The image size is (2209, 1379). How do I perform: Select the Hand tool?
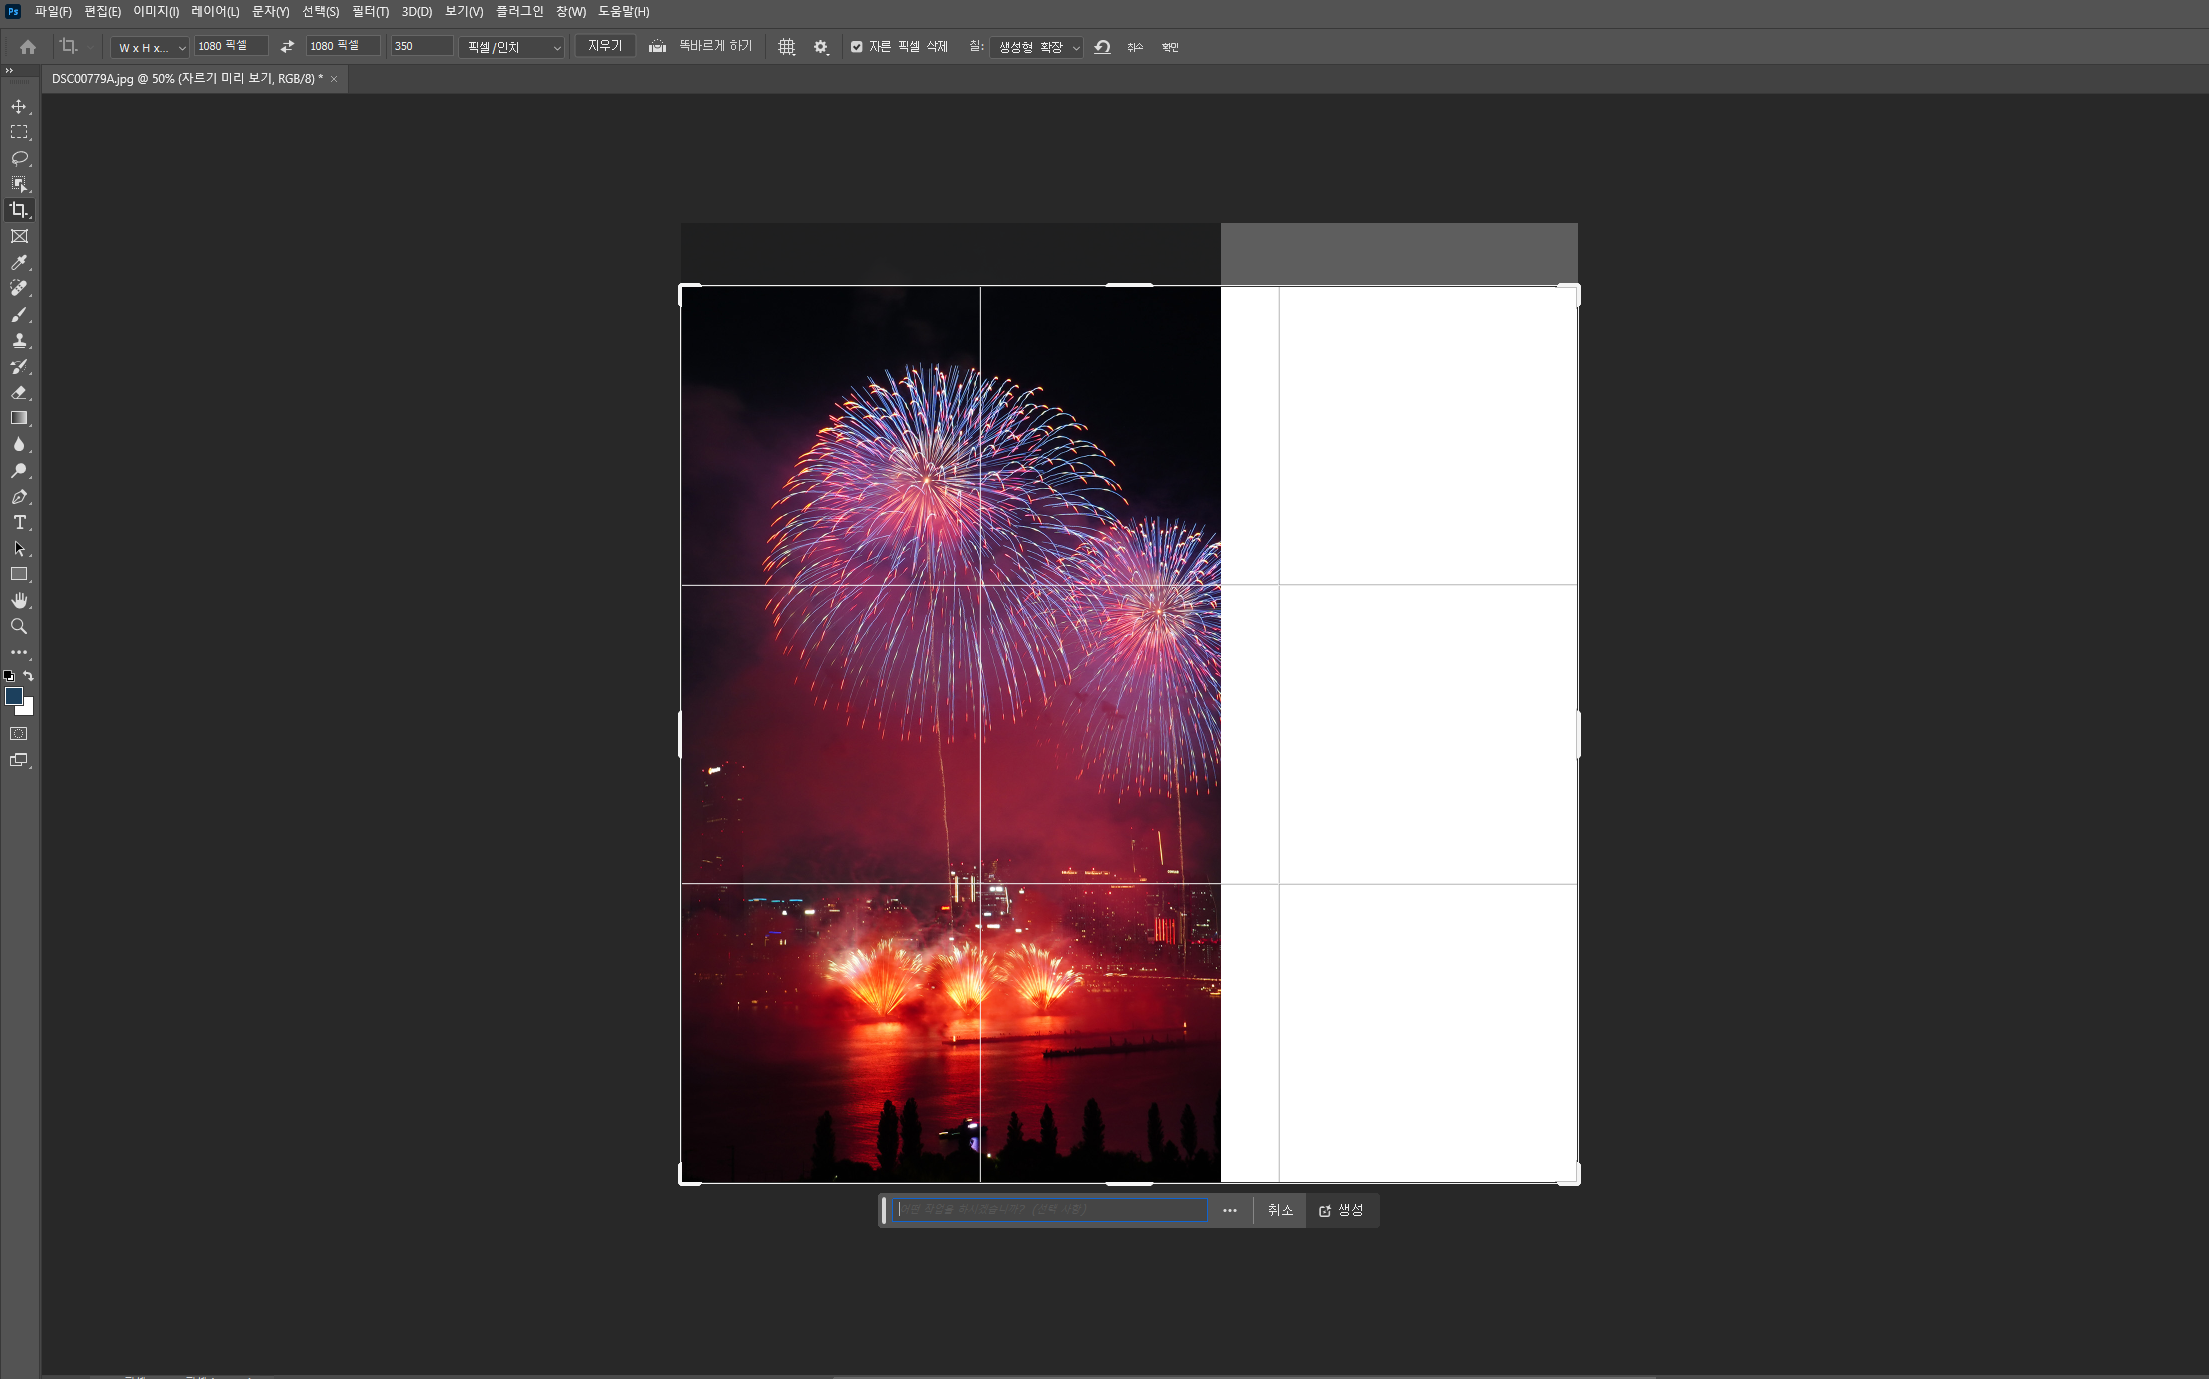[19, 600]
